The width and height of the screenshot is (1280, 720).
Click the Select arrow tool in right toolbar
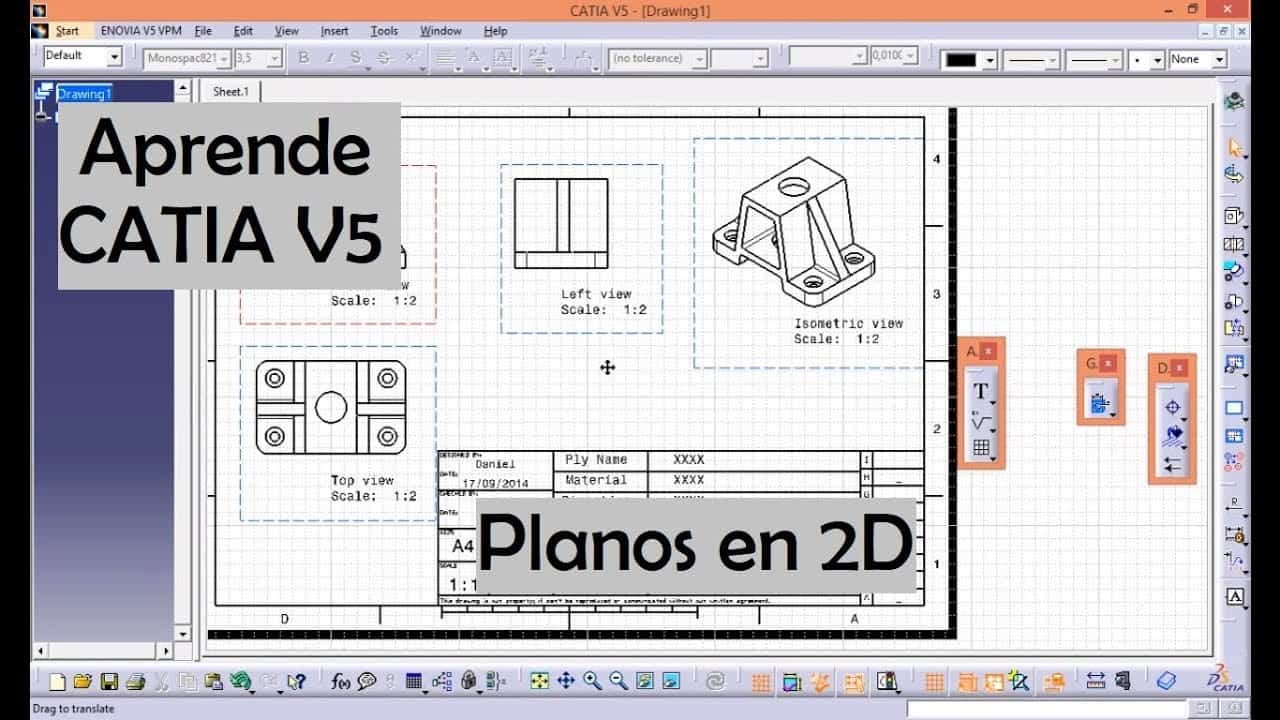(1235, 148)
